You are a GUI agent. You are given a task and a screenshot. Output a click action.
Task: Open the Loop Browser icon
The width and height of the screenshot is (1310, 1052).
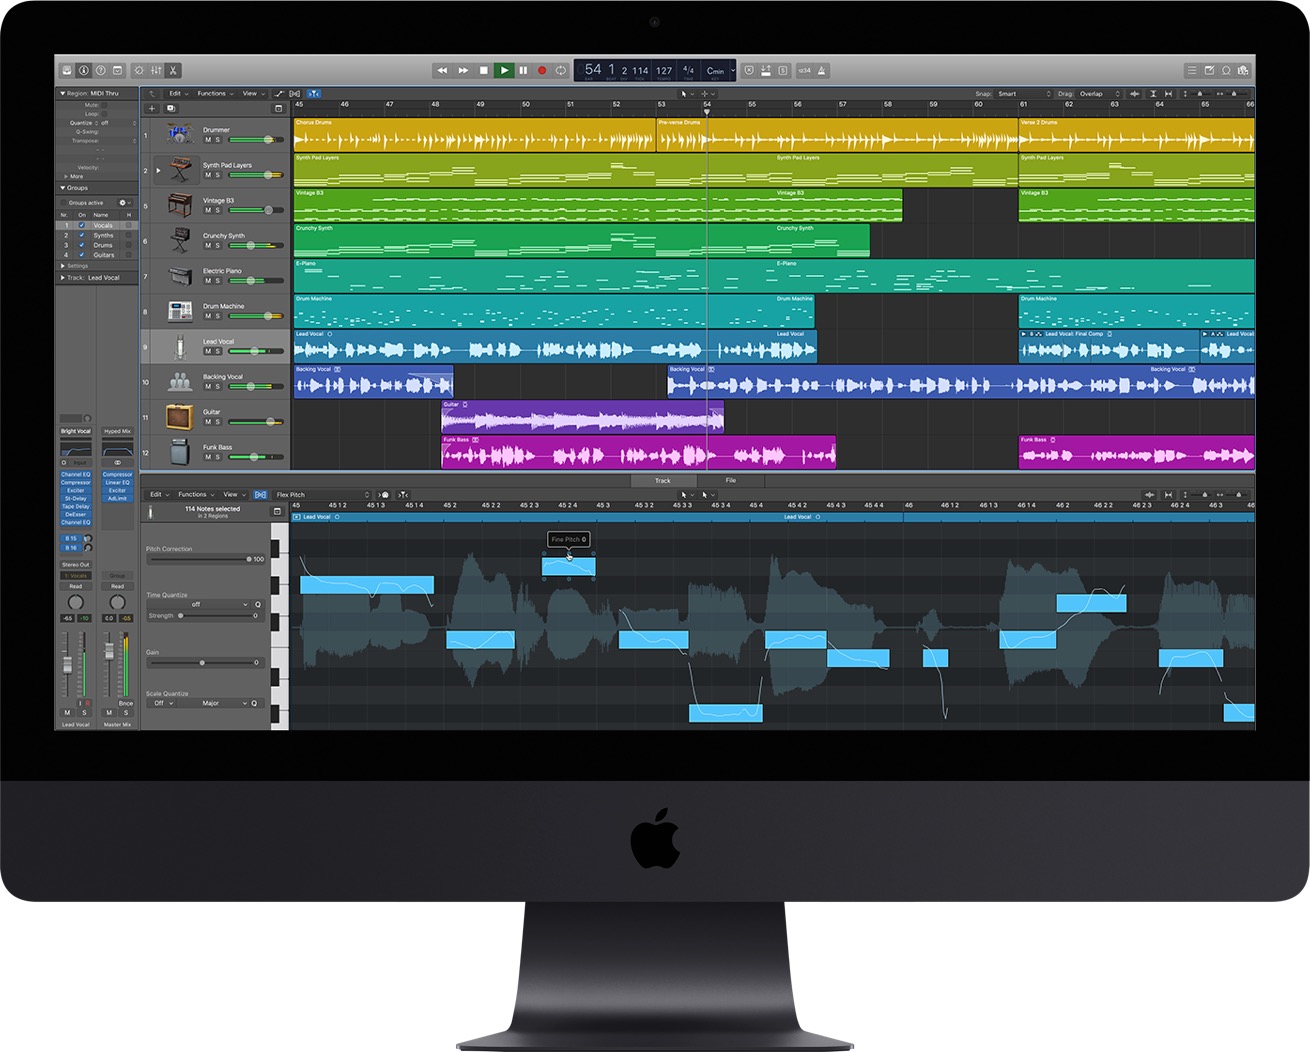tap(1226, 71)
